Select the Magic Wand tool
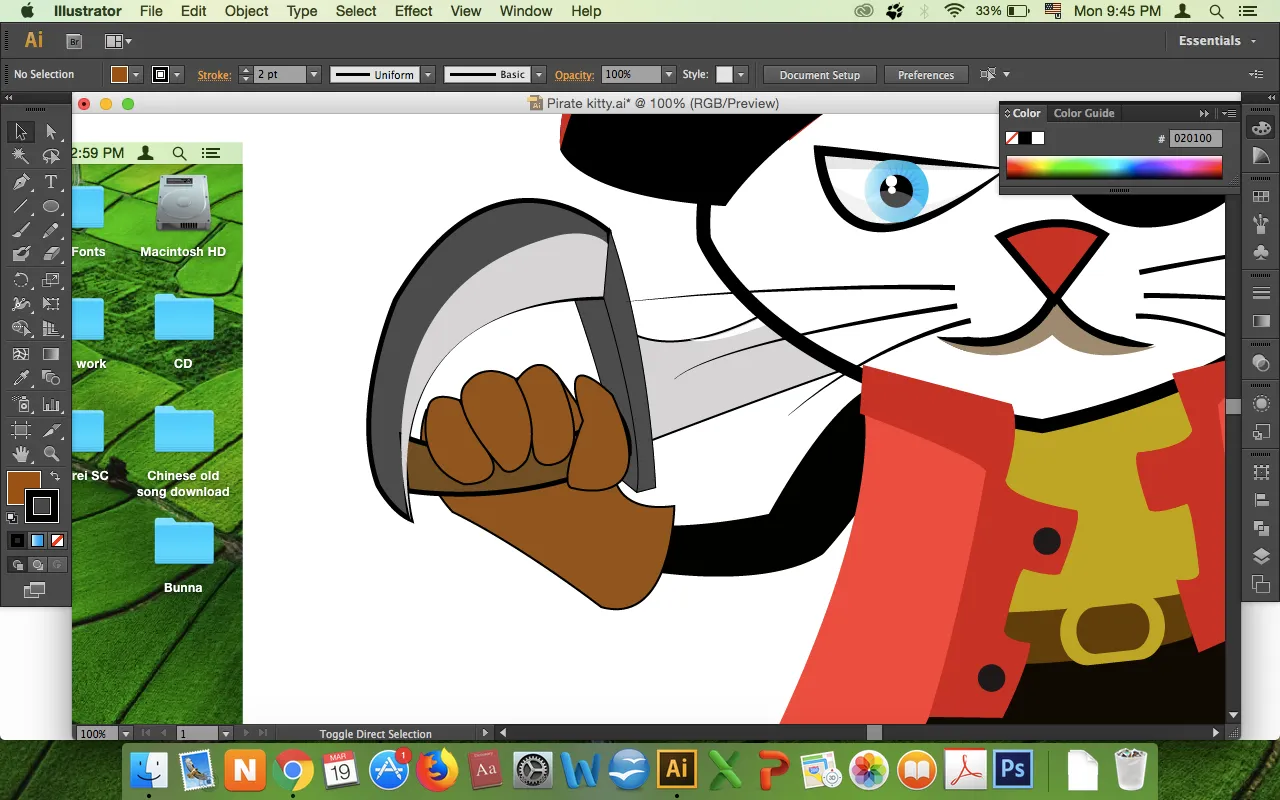 click(20, 156)
